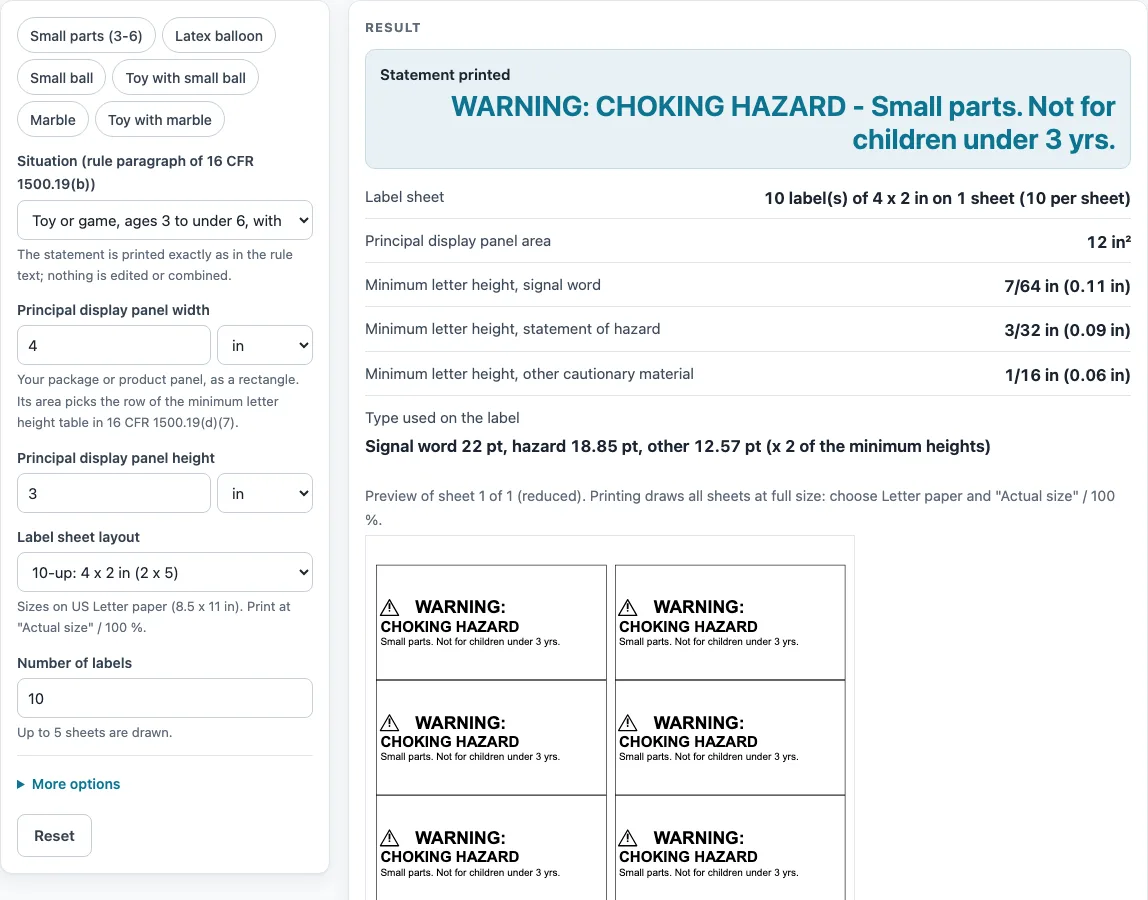Screen dimensions: 1148x900
Task: Click the 'Label sheet' row label
Action: tap(404, 197)
